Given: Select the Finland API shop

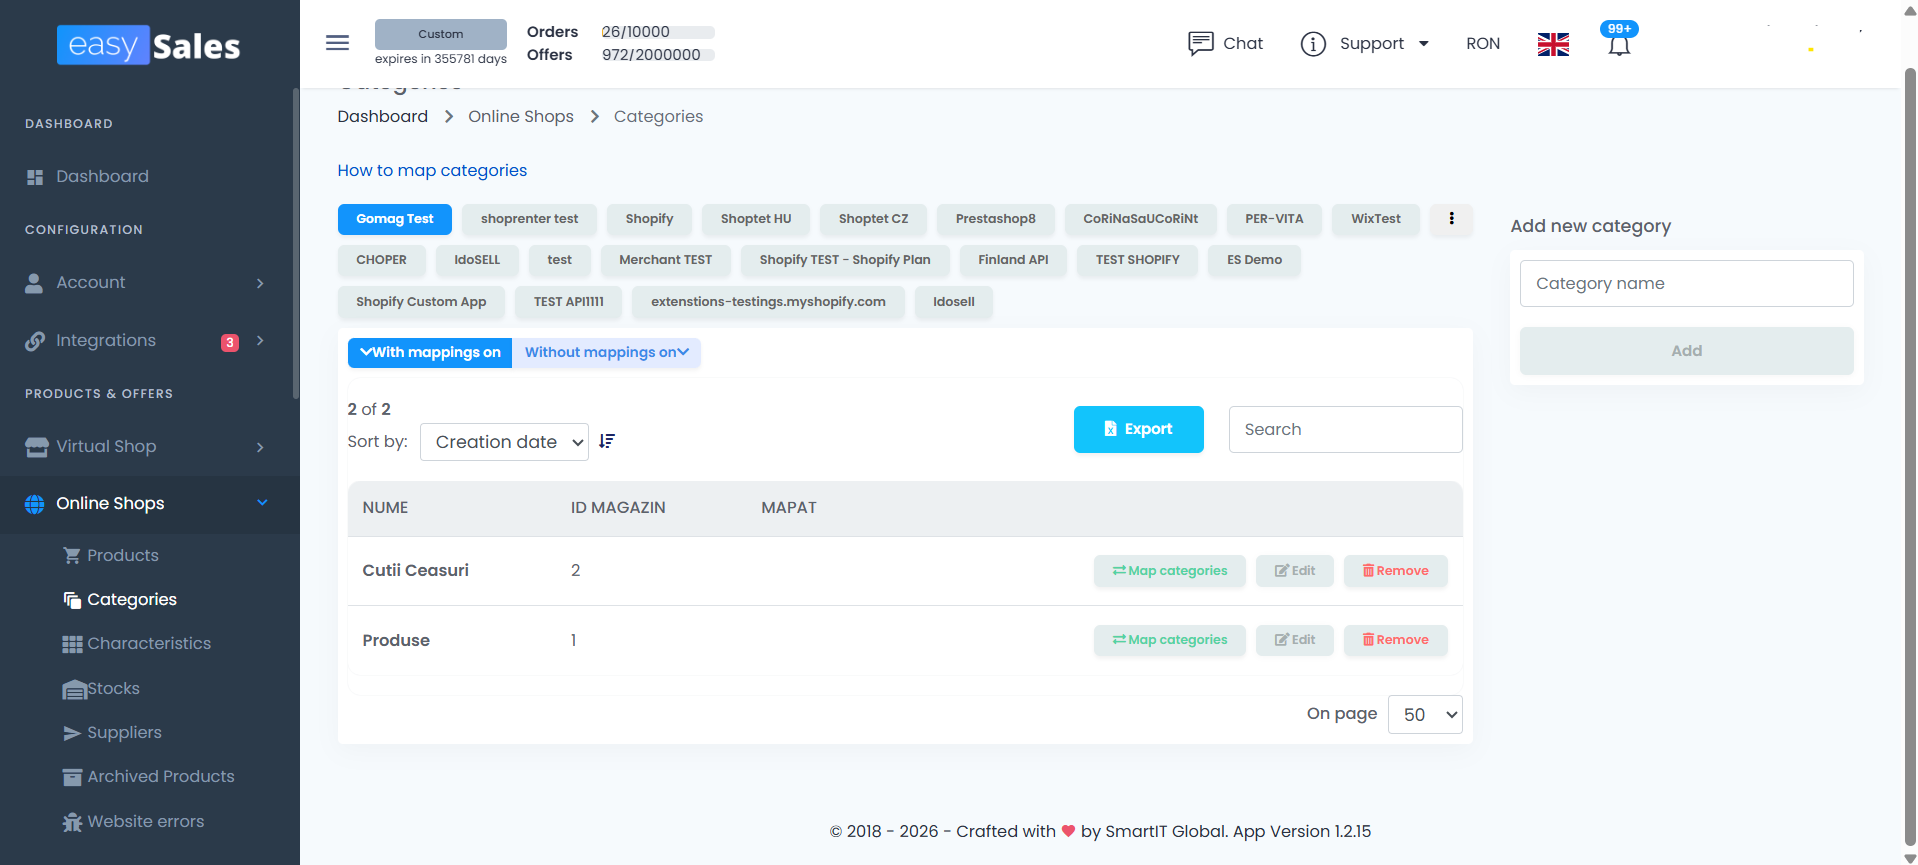Looking at the screenshot, I should point(1013,260).
